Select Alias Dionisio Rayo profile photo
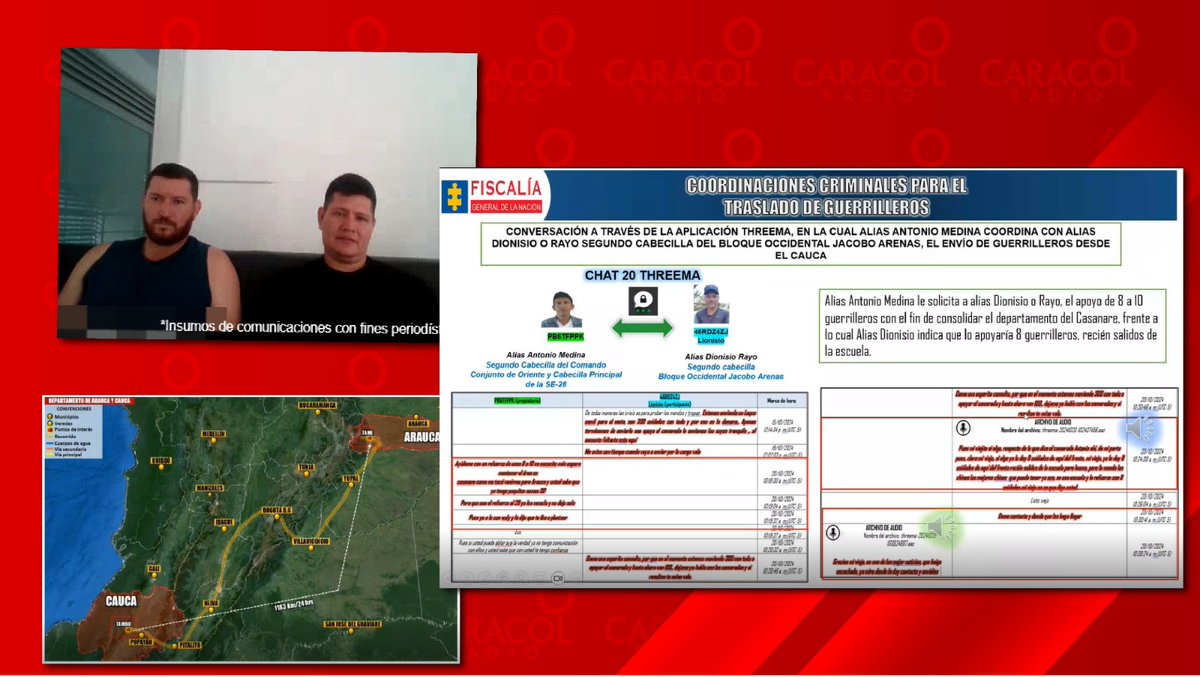This screenshot has width=1200, height=677. [710, 306]
